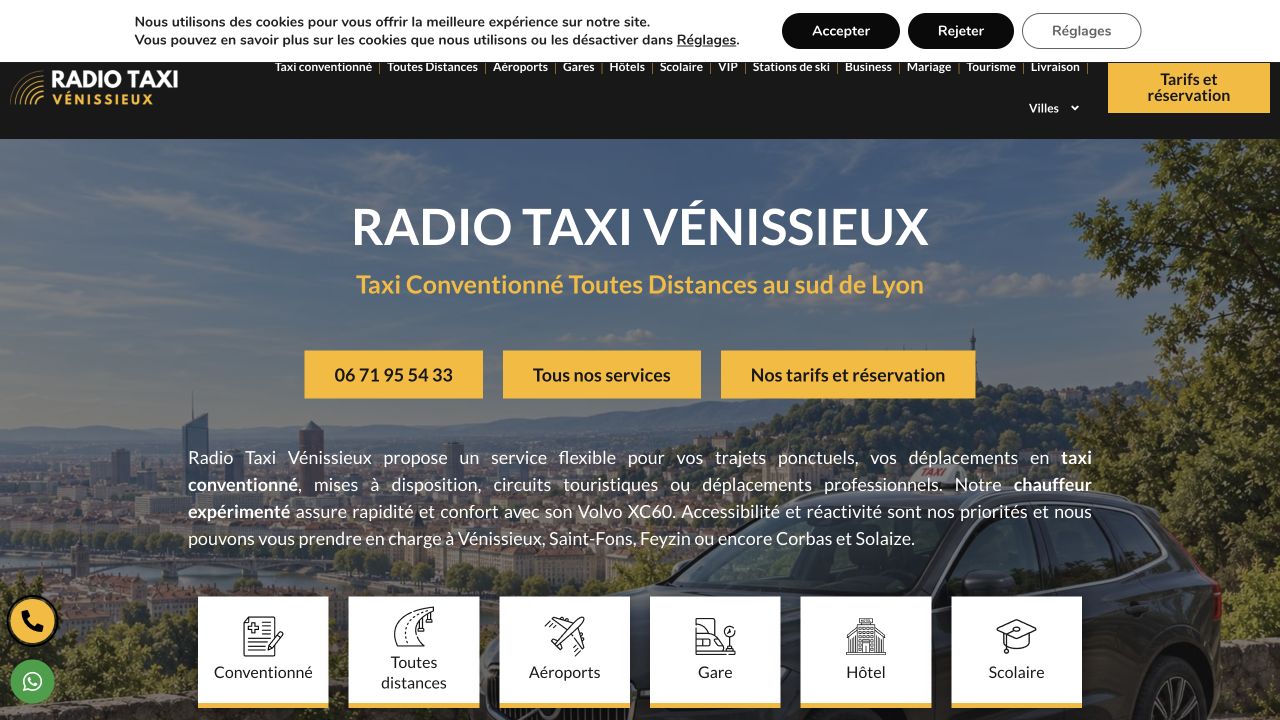Click the Tarifs et réservation header button
This screenshot has width=1280, height=720.
tap(1189, 87)
